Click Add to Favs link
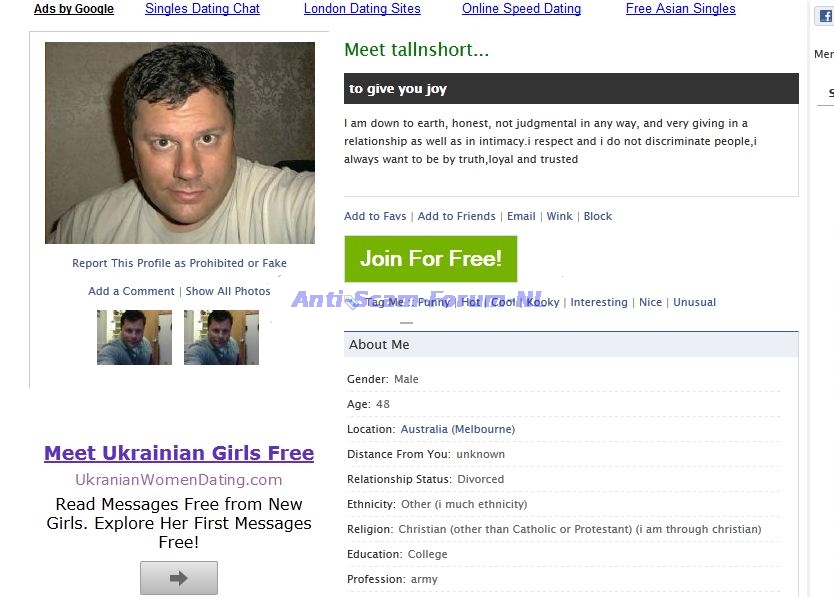Viewport: 834px width, 597px height. [375, 216]
